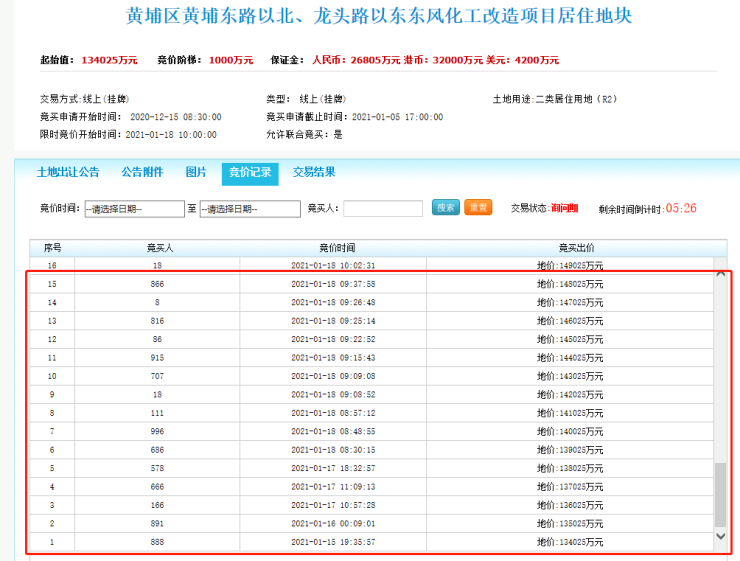Screen dimensions: 740x561
Task: Click the scrollbar up arrow in bid table
Action: 720,272
